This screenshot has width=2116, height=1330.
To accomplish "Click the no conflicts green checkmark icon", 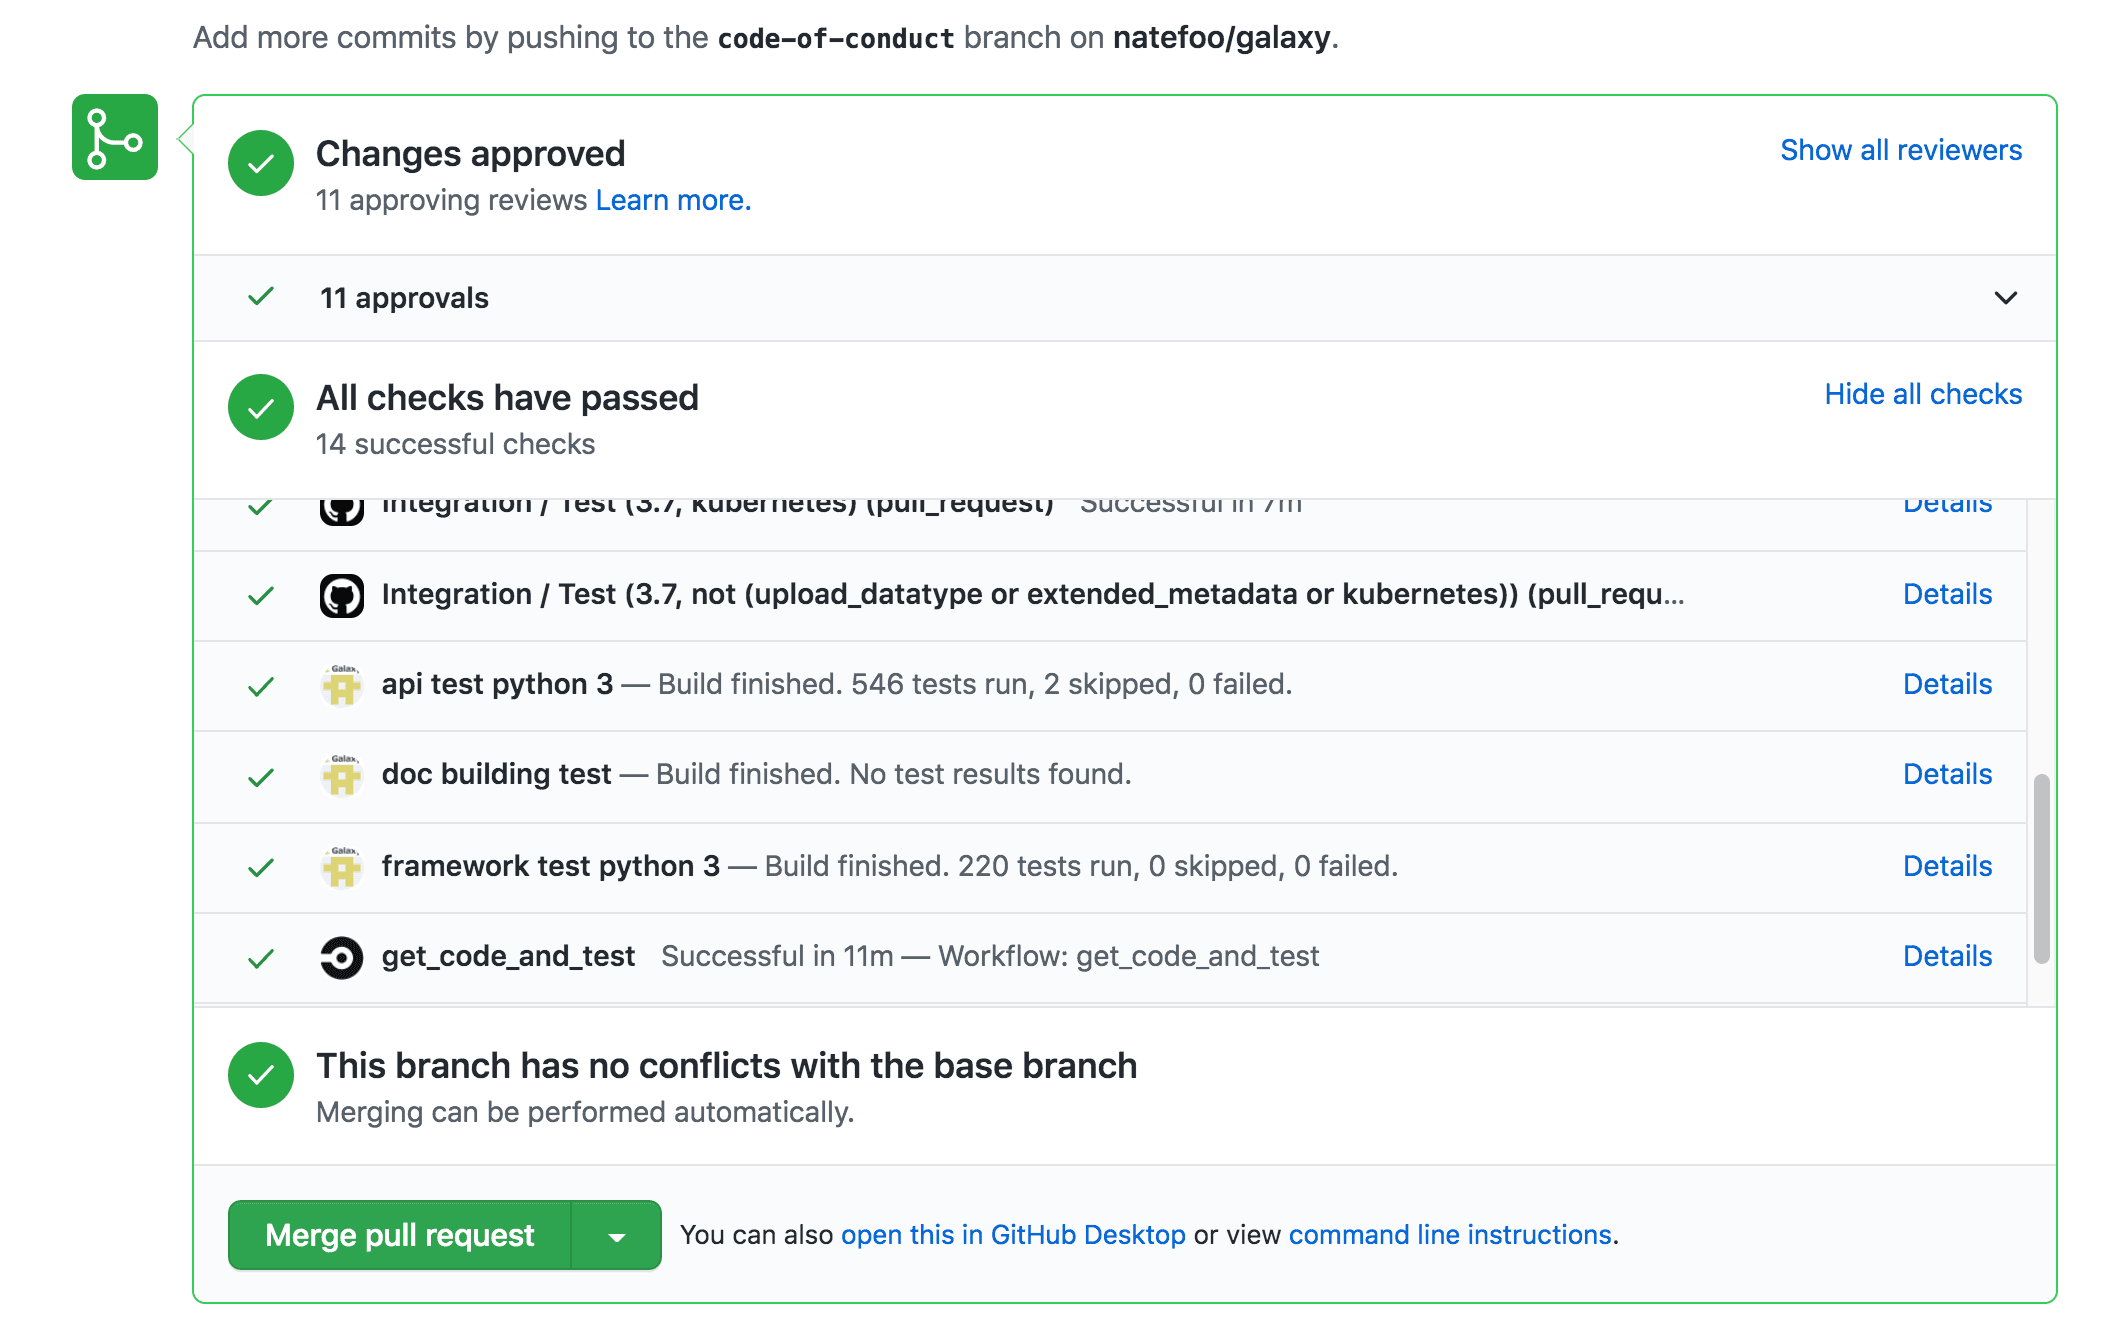I will (x=261, y=1075).
